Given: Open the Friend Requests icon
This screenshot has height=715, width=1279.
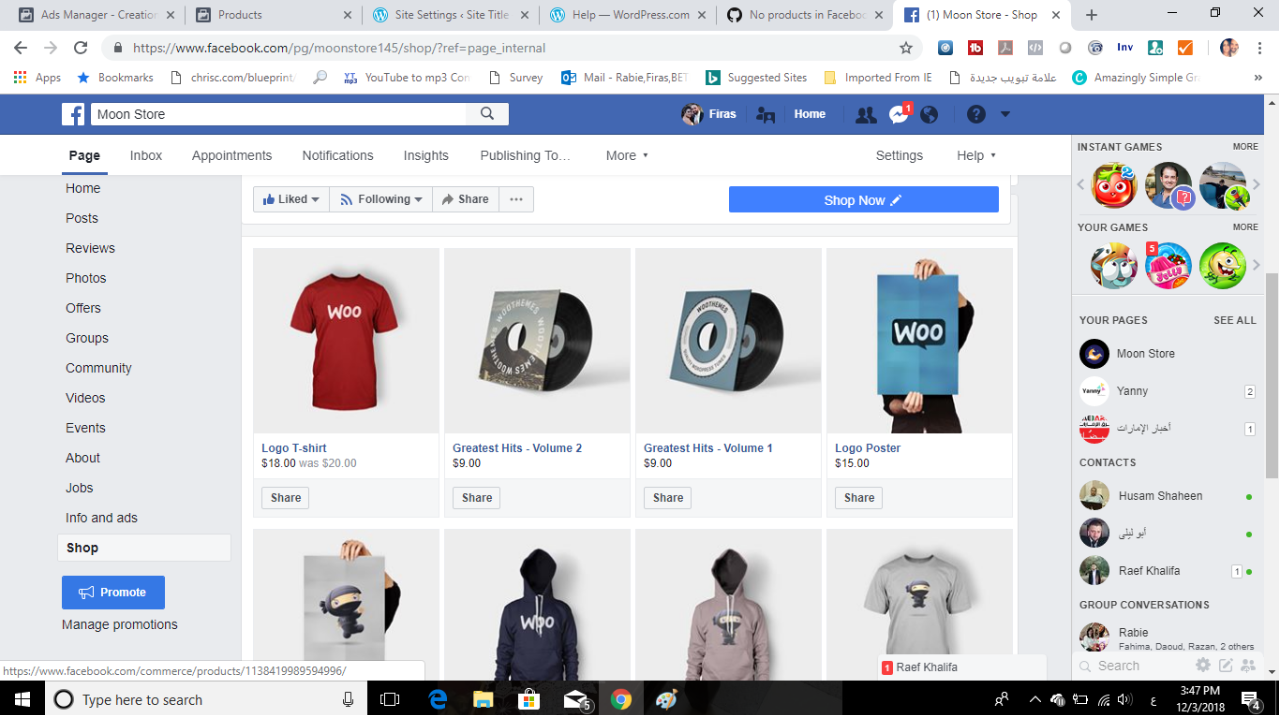Looking at the screenshot, I should (x=866, y=115).
